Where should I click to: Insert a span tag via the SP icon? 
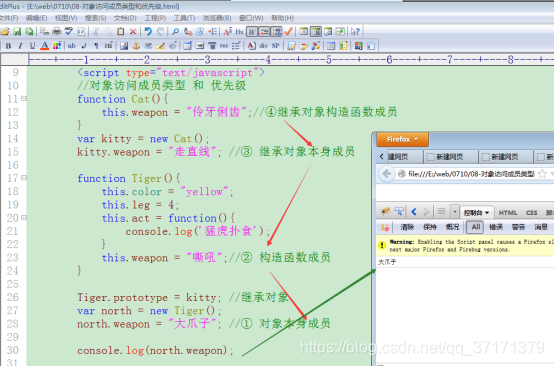tap(276, 46)
